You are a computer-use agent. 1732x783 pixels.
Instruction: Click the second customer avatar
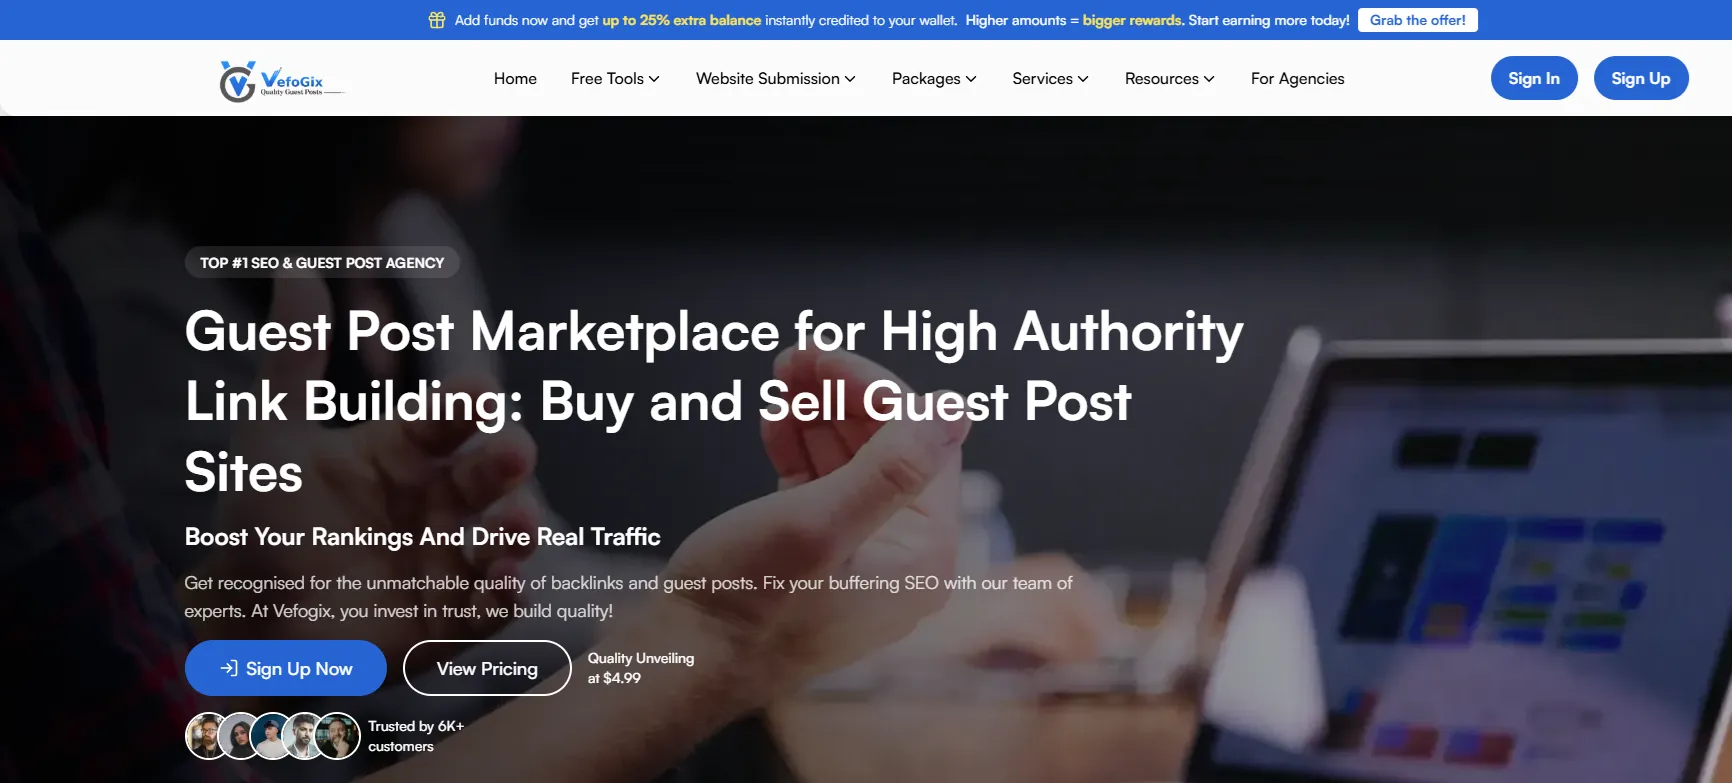click(x=239, y=736)
